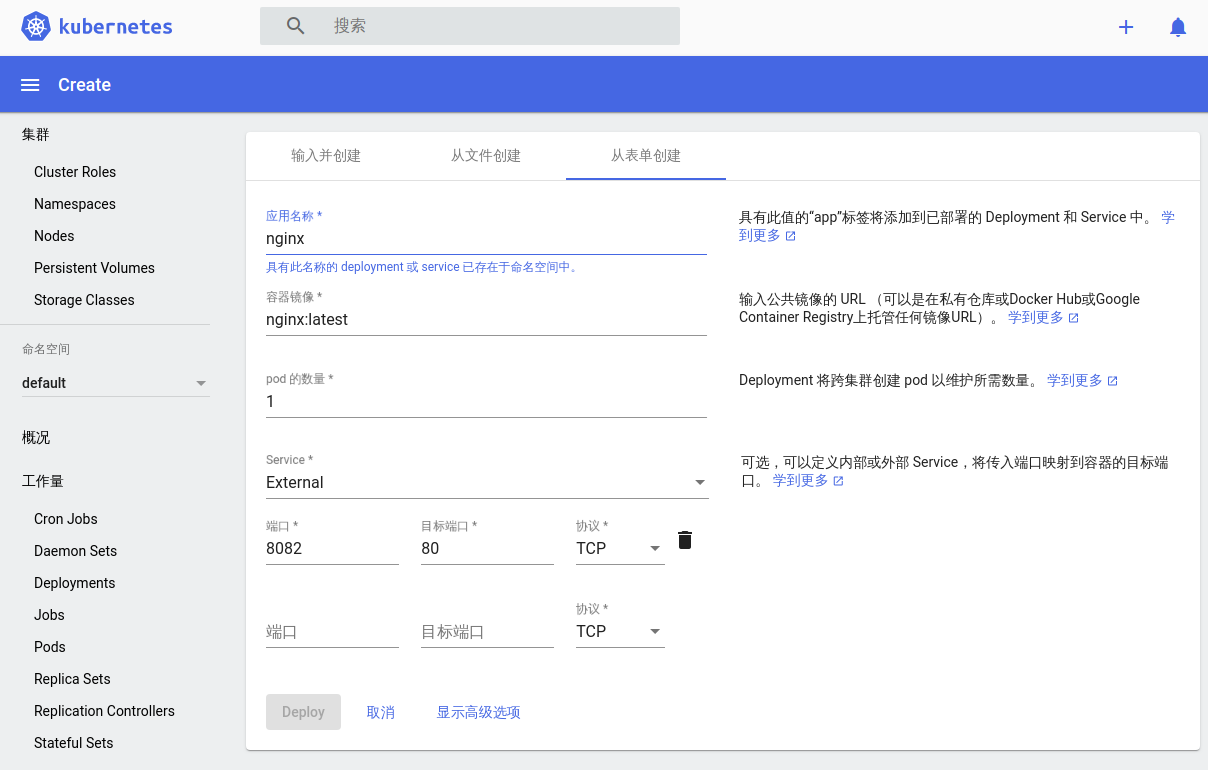1208x770 pixels.
Task: Open Replica Sets in sidebar
Action: click(72, 679)
